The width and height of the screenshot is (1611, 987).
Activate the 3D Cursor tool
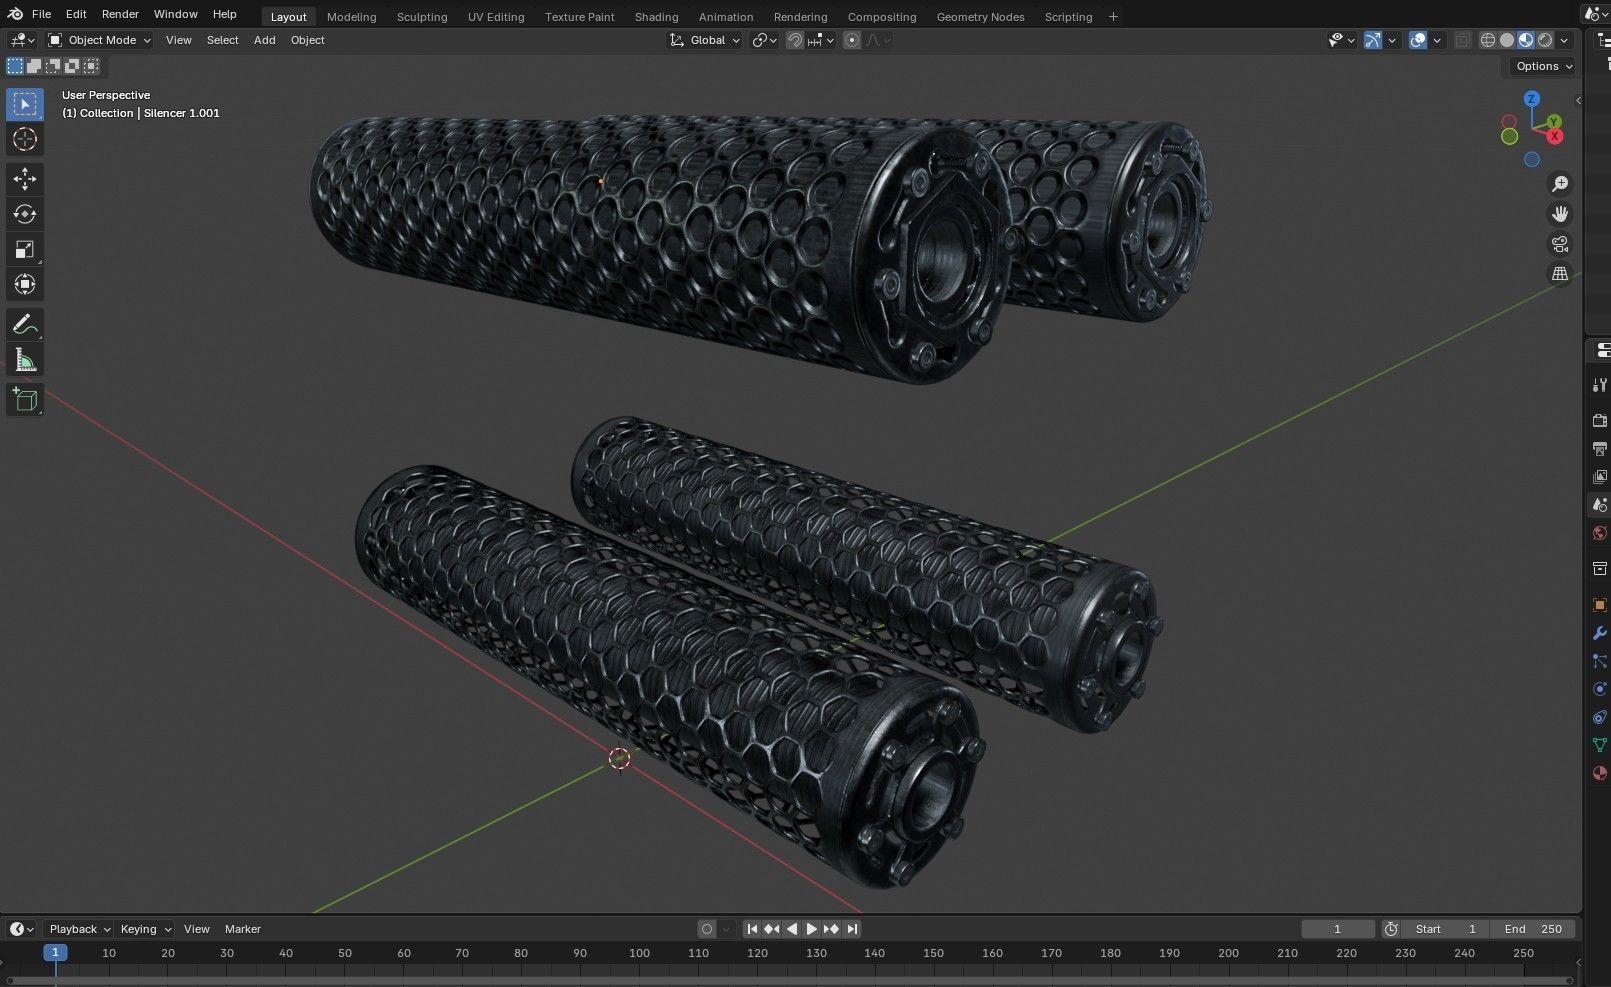point(25,139)
